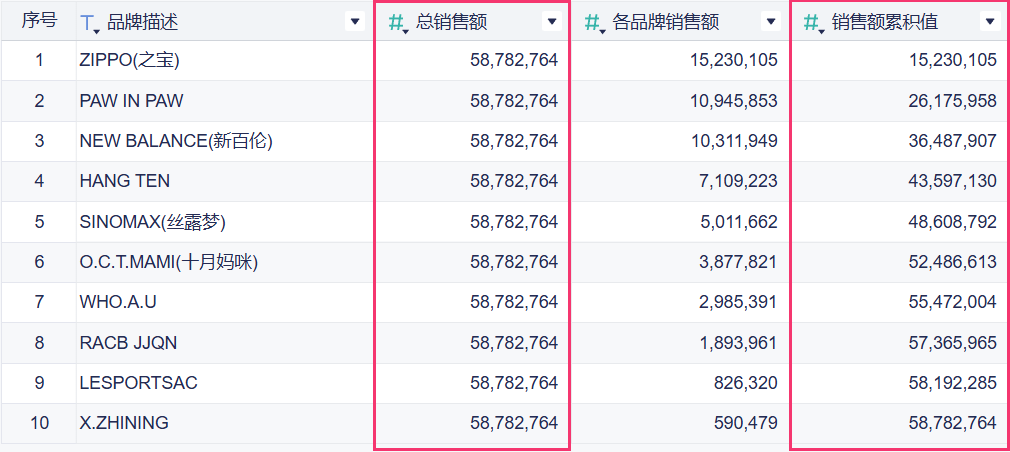Open the 各品牌销售额 column dropdown
Image resolution: width=1010 pixels, height=452 pixels.
[x=771, y=22]
